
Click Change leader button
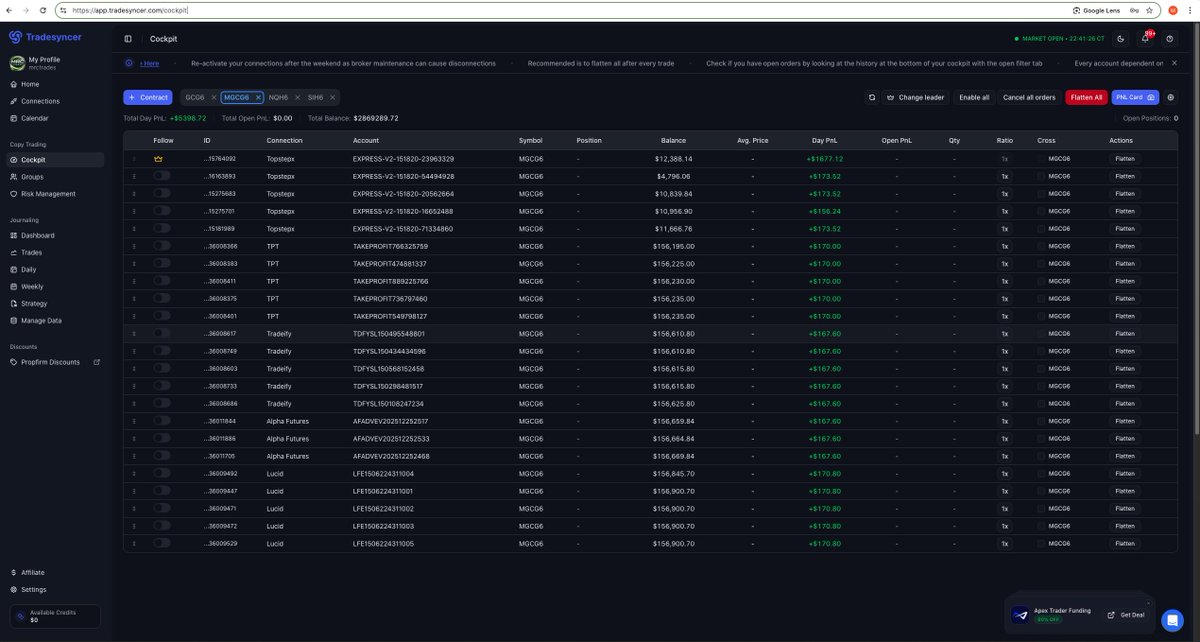click(915, 97)
